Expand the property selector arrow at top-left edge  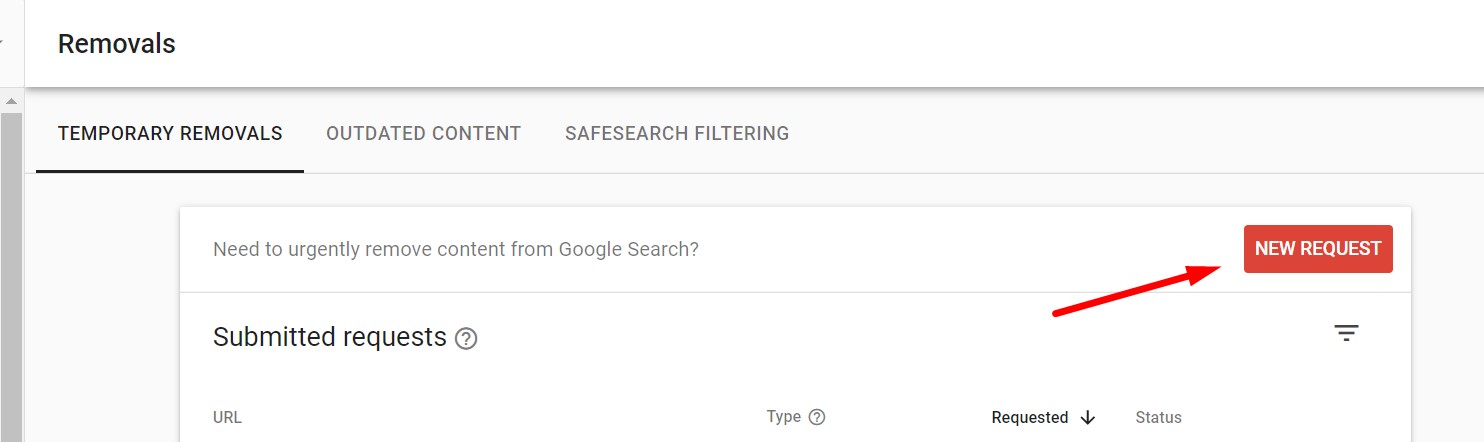click(2, 44)
